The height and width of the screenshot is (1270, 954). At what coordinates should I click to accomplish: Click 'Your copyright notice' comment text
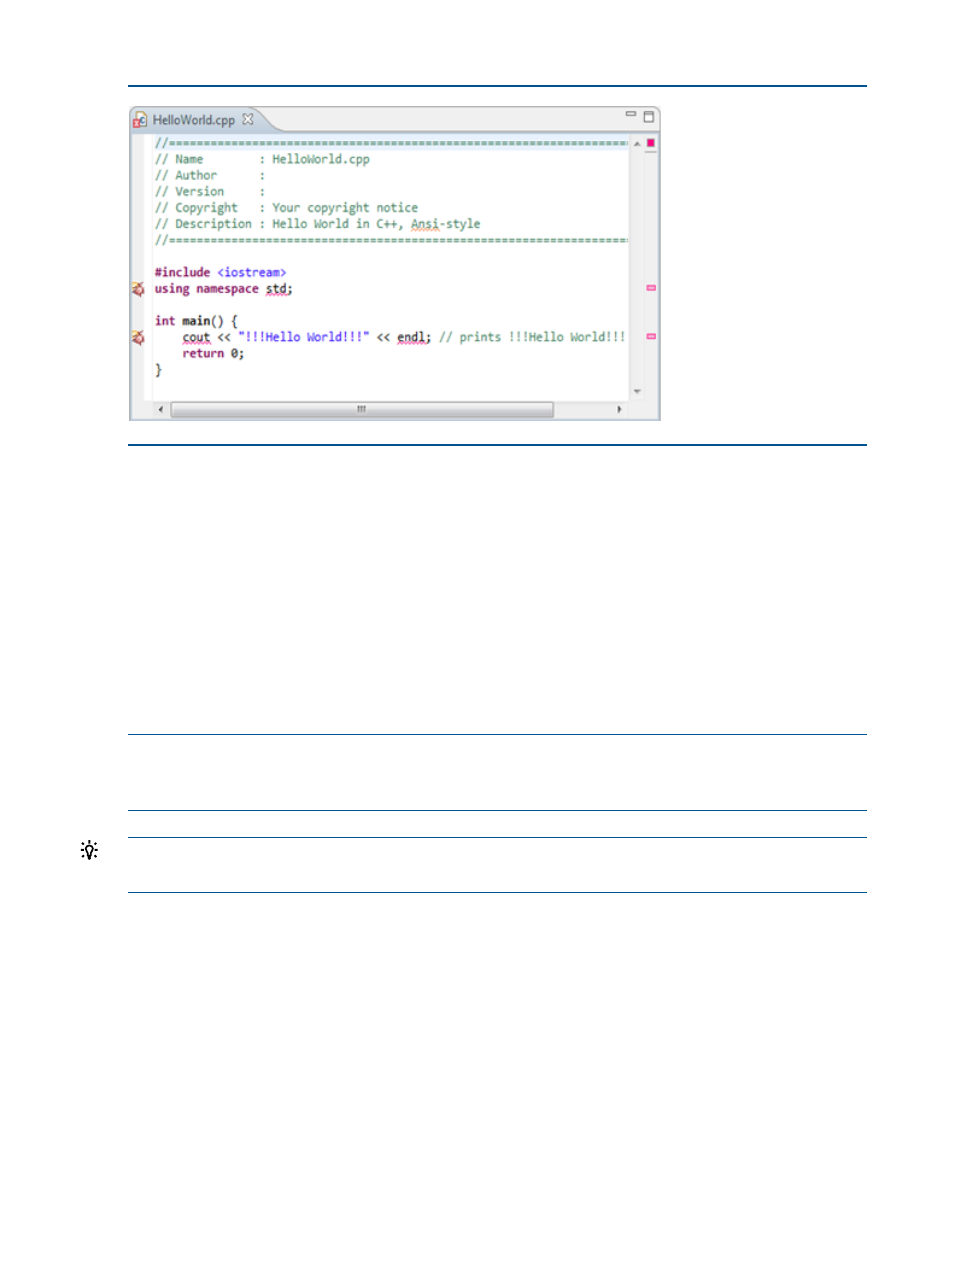click(x=345, y=208)
